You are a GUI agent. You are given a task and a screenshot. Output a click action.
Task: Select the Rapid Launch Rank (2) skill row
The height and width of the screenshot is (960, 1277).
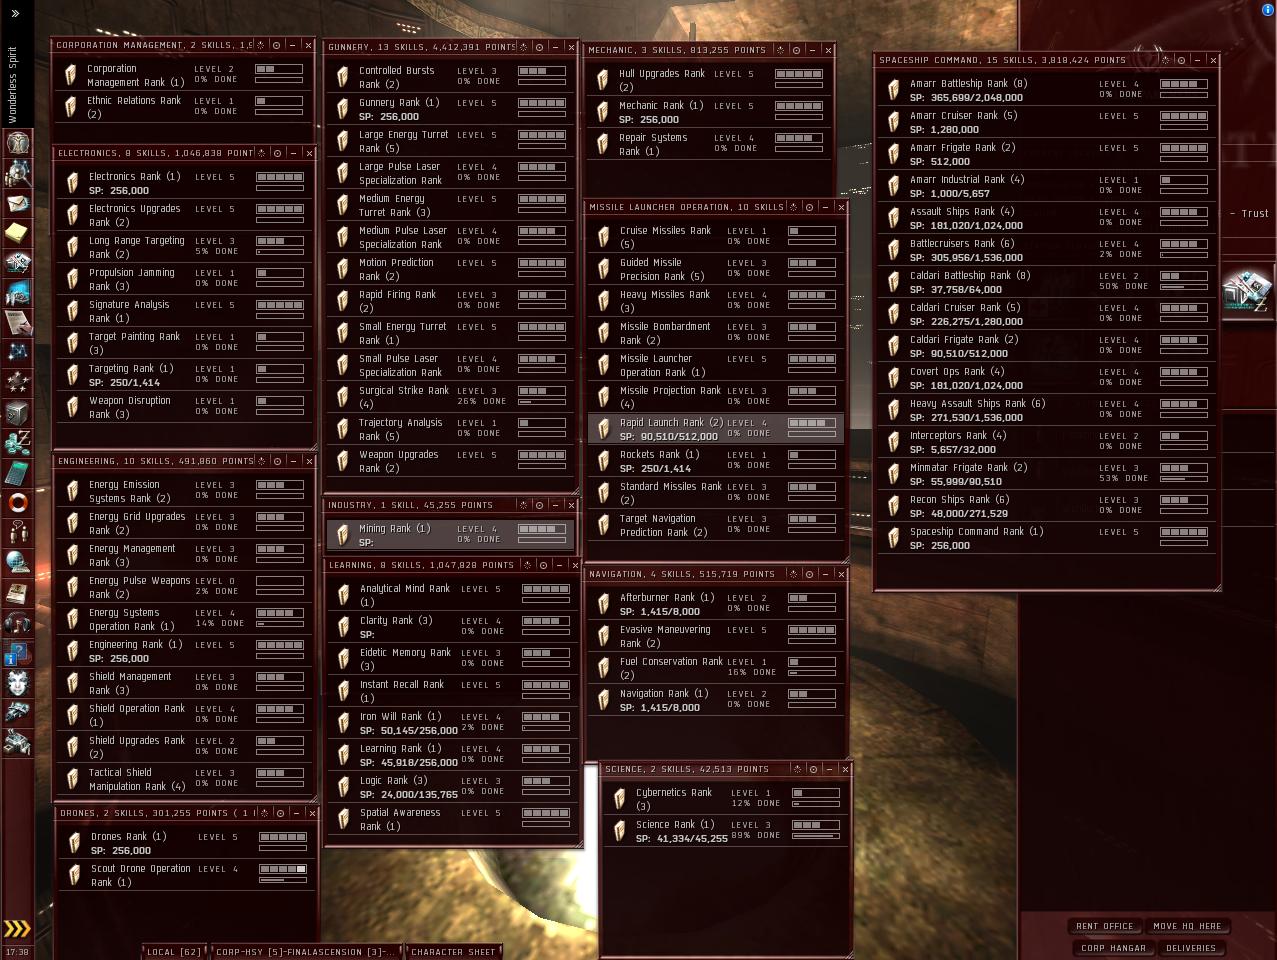tap(716, 429)
